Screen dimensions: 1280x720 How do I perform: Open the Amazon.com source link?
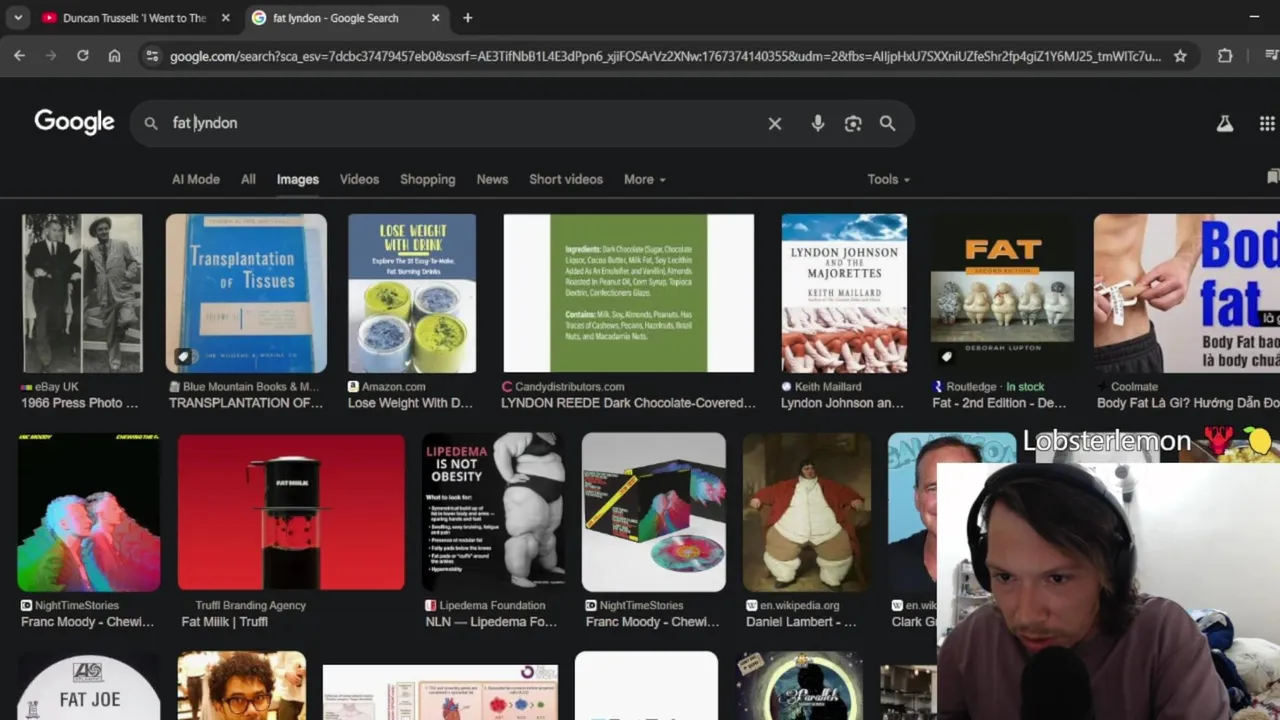click(x=387, y=386)
